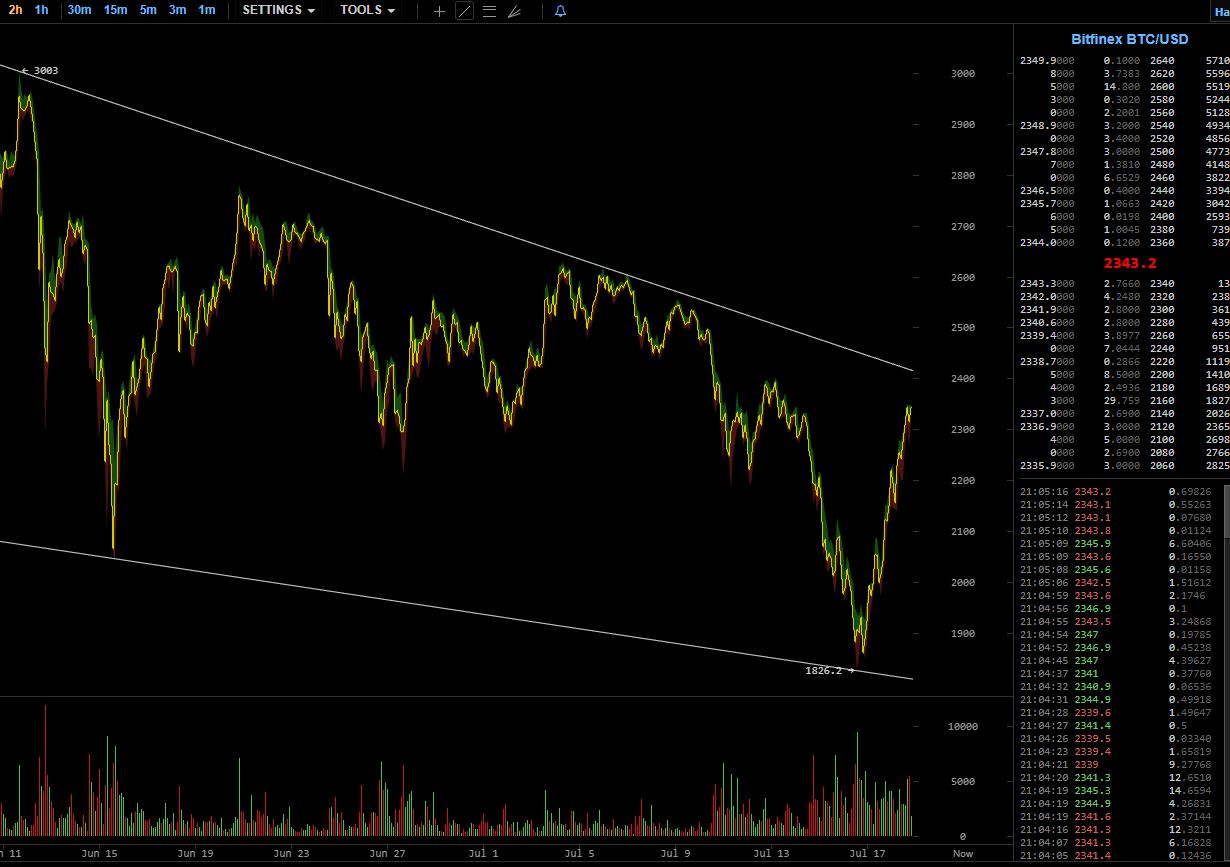Change interval to 3m
1230x867 pixels.
(177, 10)
